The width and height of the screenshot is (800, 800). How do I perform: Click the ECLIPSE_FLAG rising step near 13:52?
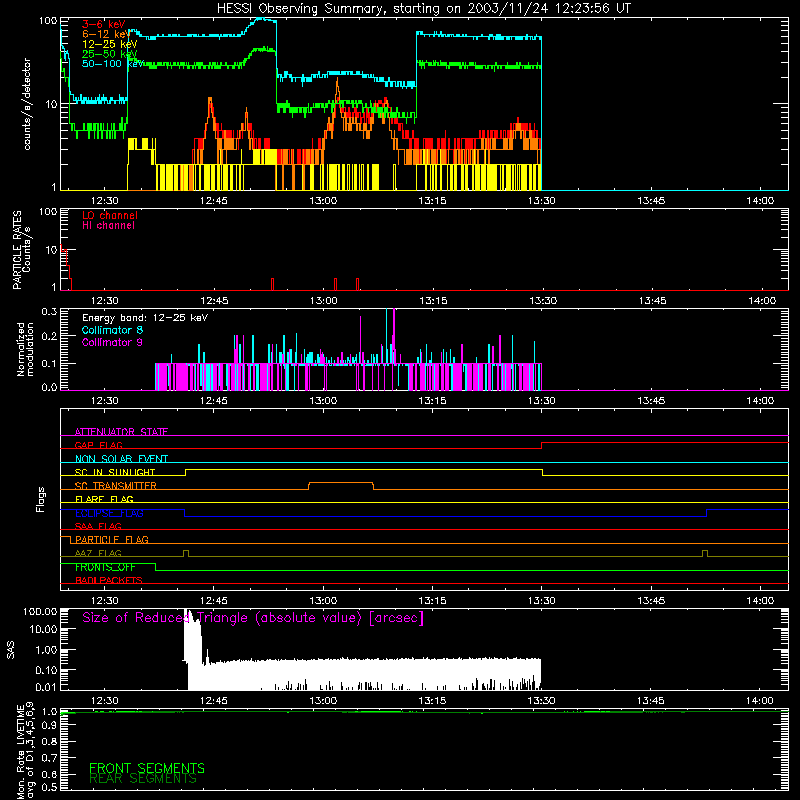(707, 513)
